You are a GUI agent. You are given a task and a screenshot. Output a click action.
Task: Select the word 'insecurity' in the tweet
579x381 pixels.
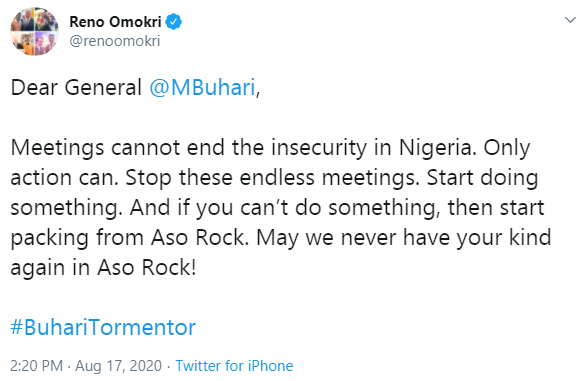point(319,148)
